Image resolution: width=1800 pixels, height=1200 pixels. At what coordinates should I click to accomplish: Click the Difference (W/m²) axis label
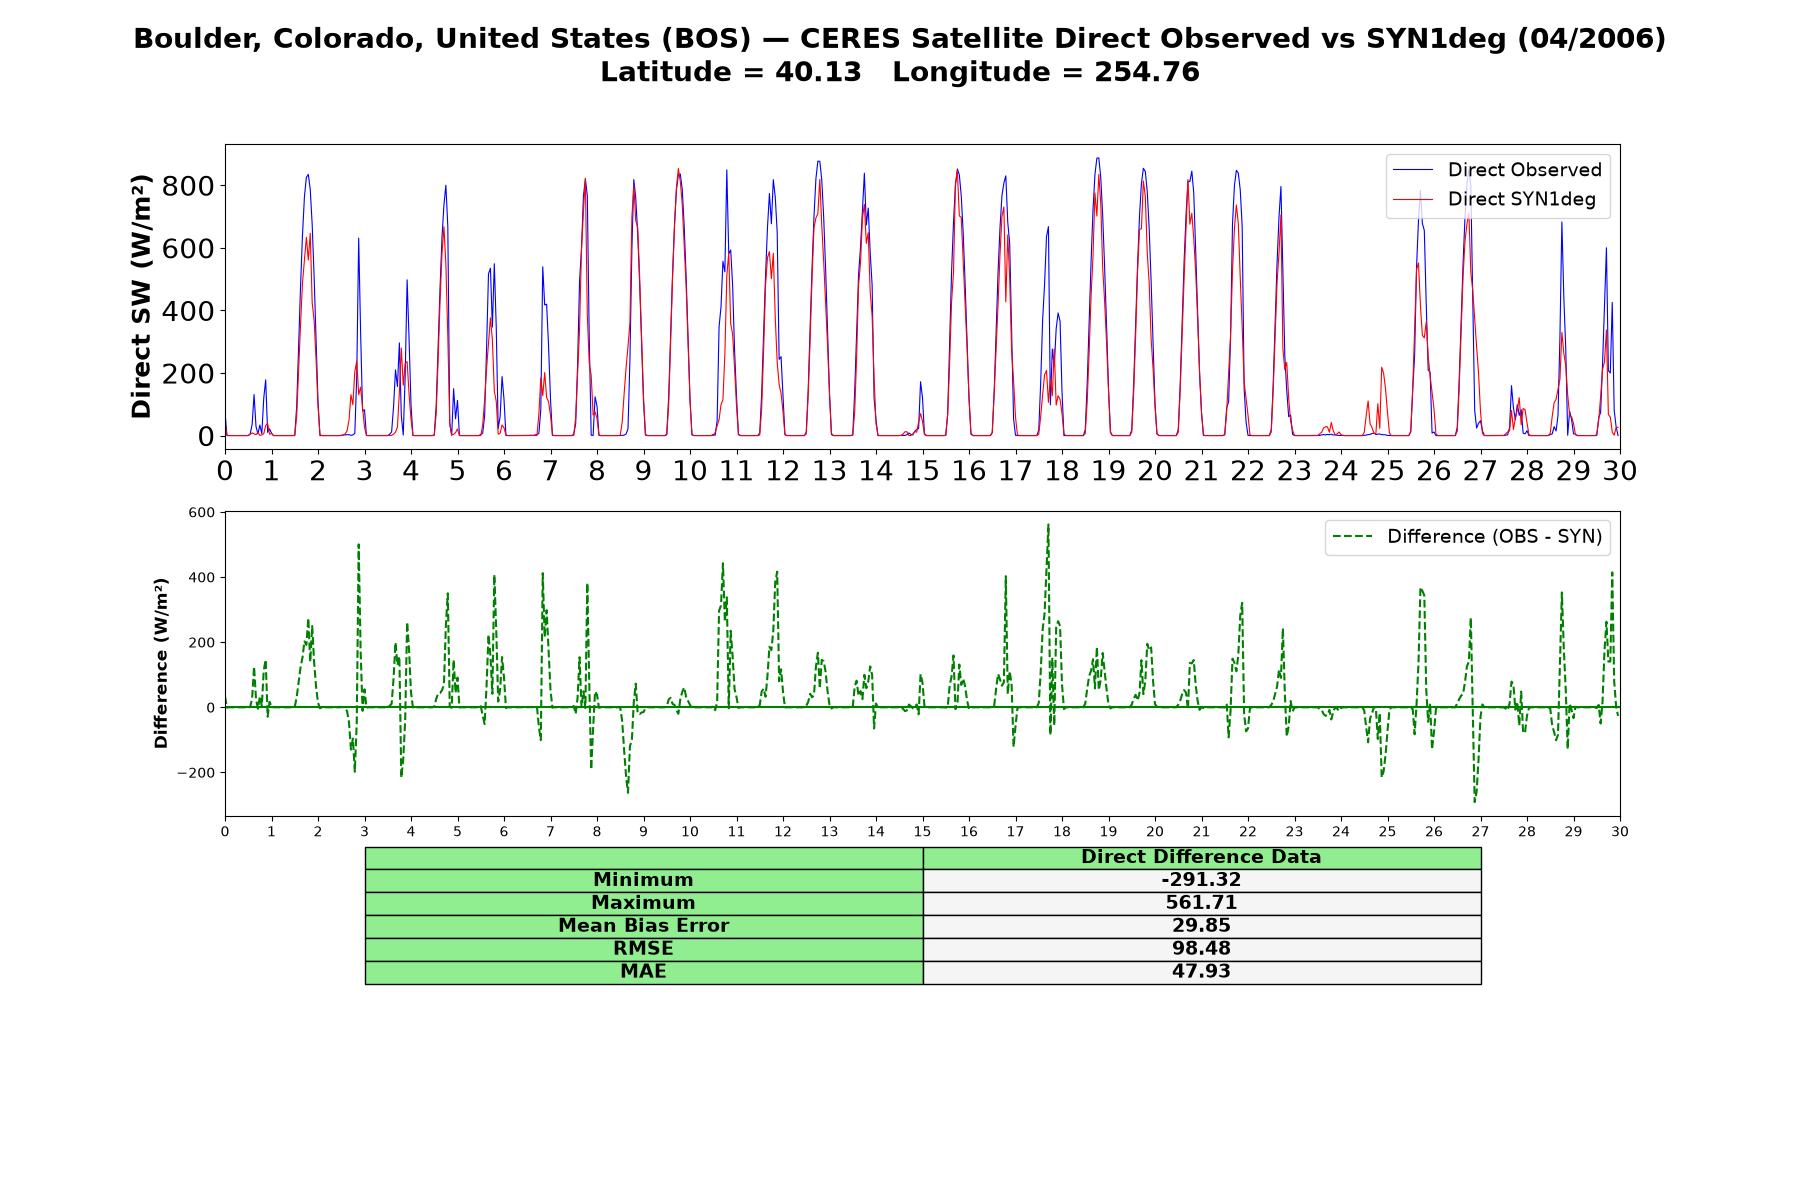click(x=161, y=663)
